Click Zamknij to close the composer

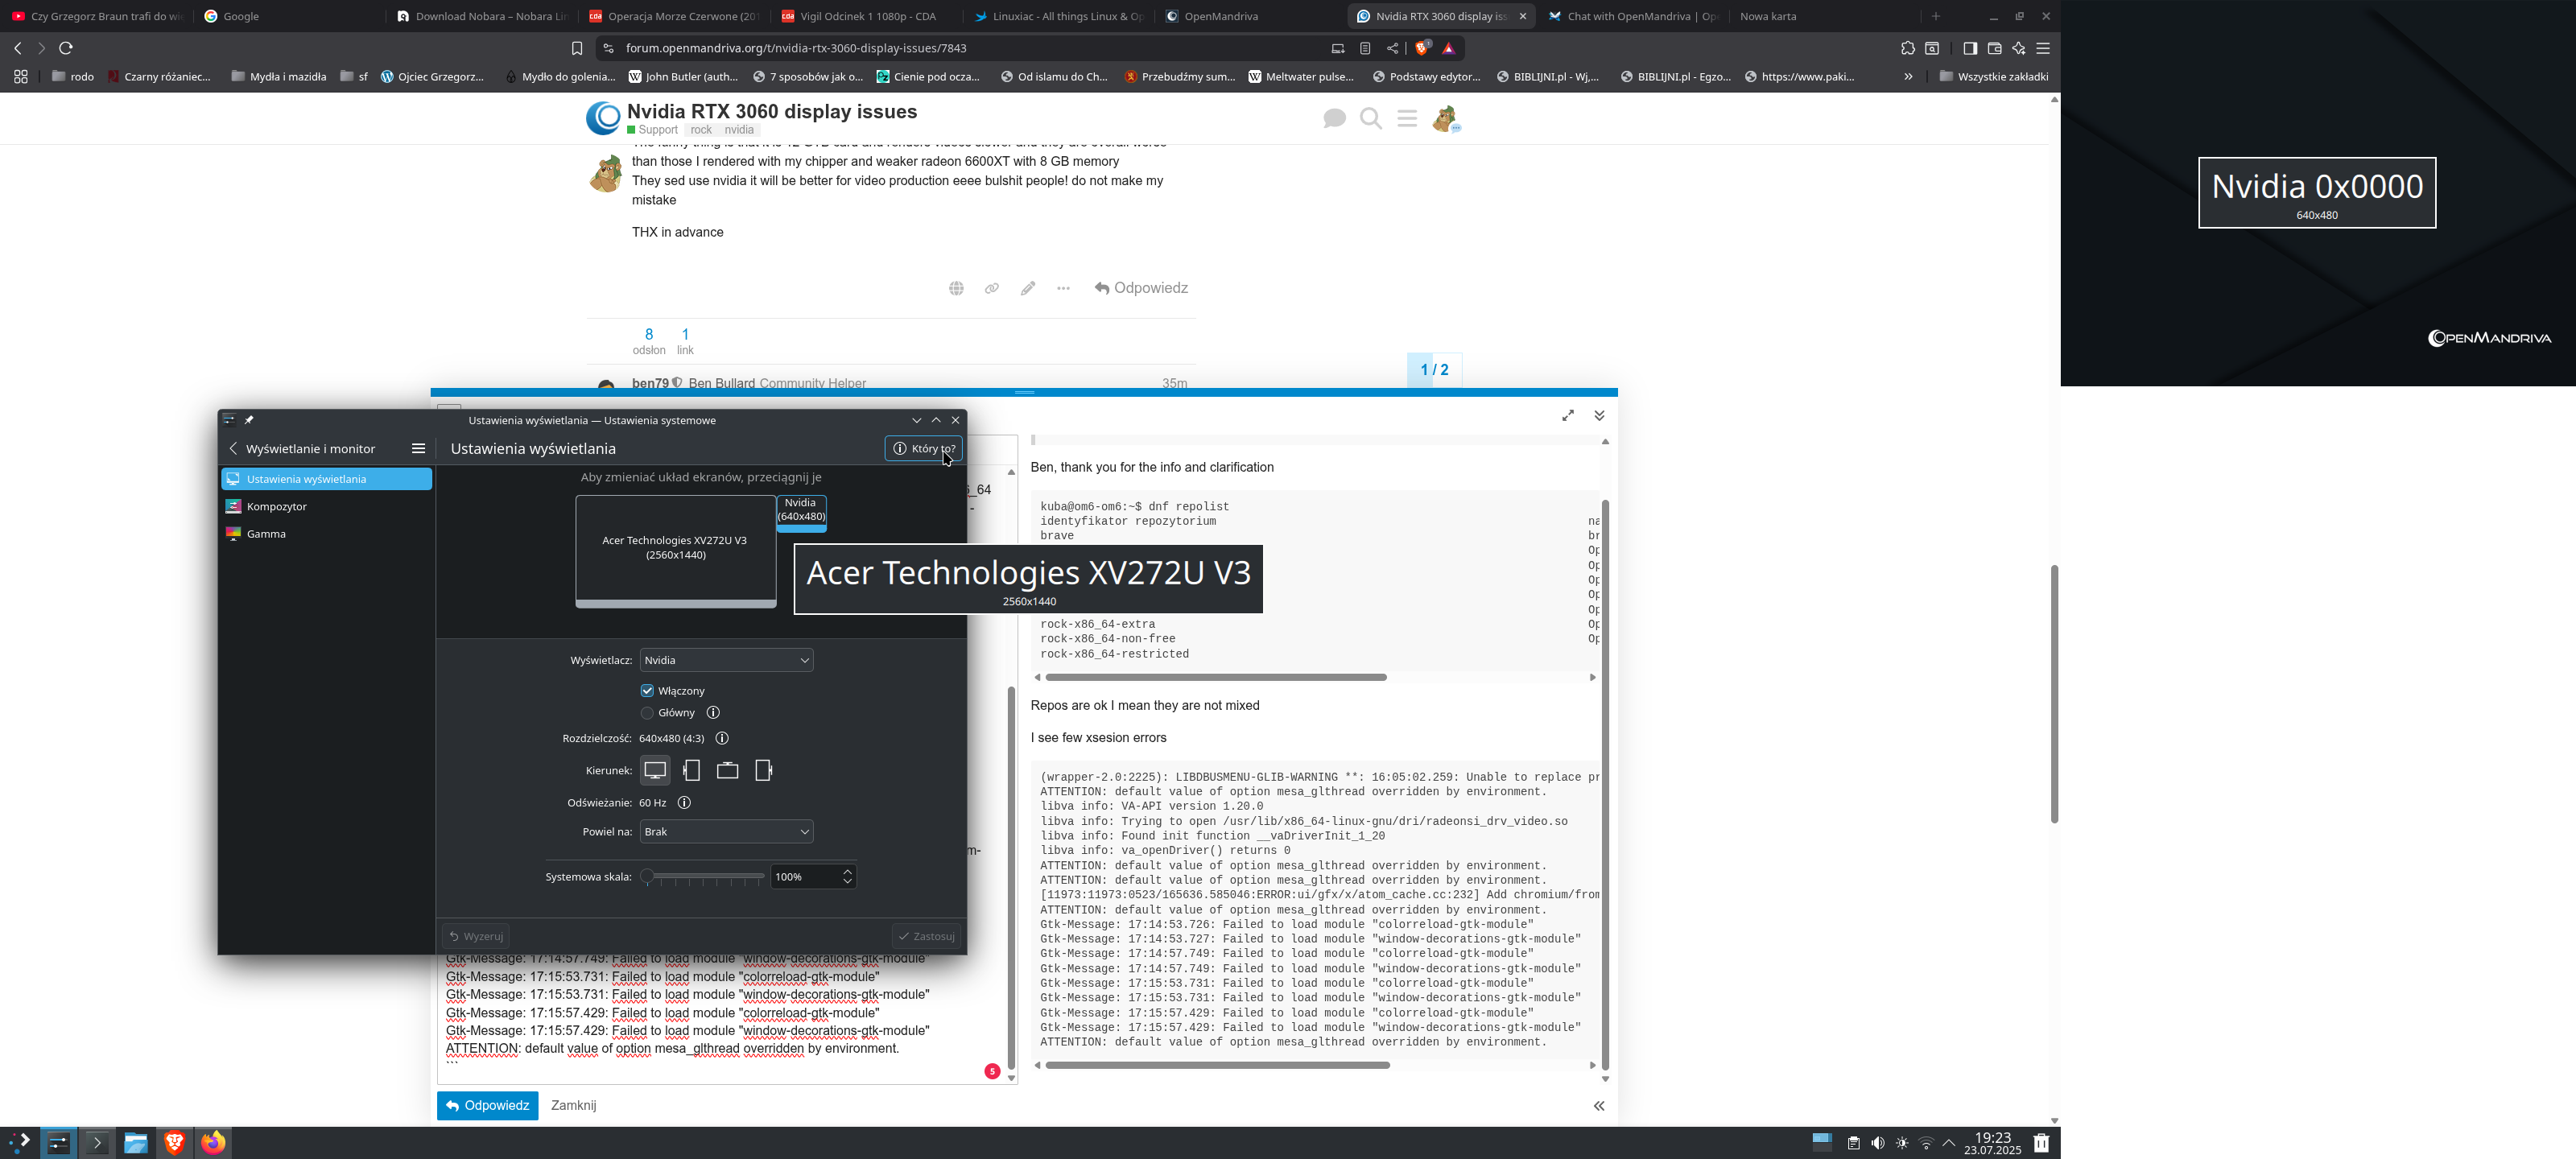(x=573, y=1105)
